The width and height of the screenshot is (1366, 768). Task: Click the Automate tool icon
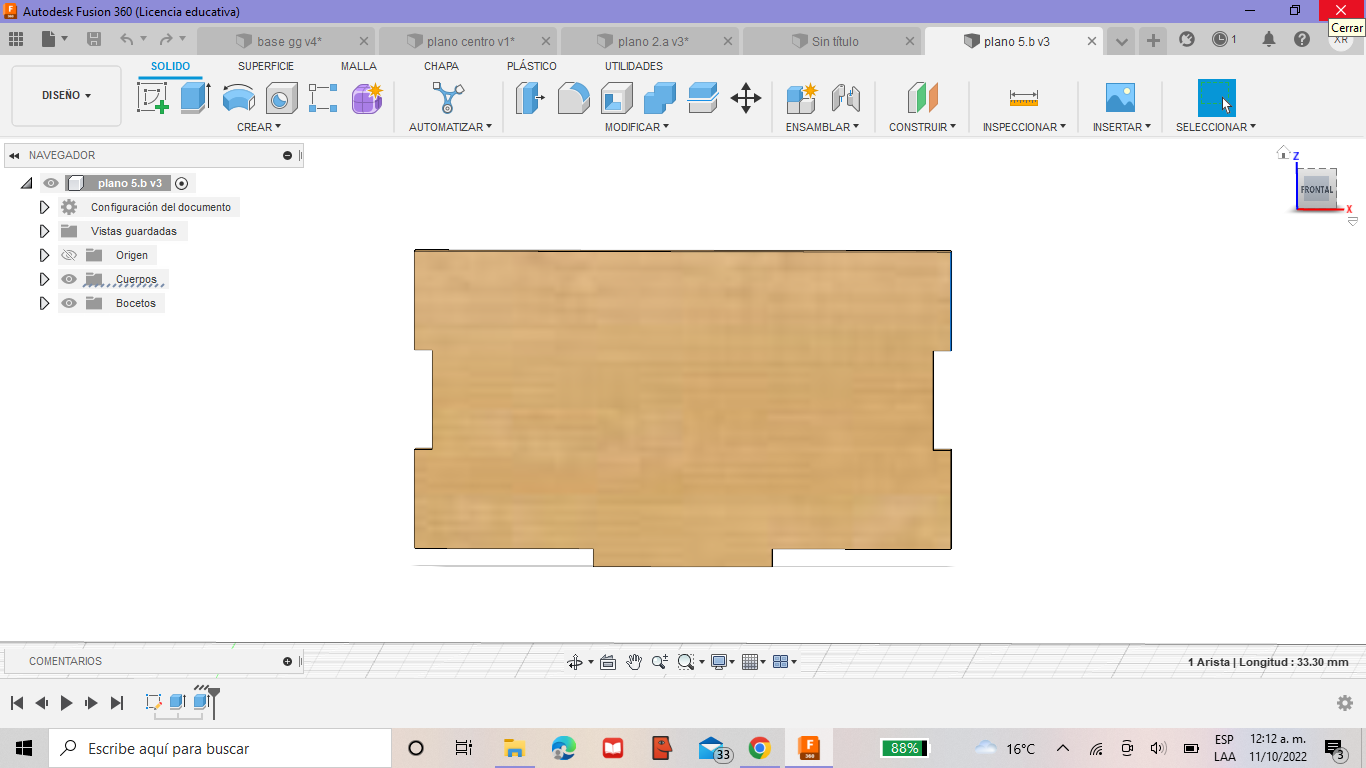coord(448,98)
